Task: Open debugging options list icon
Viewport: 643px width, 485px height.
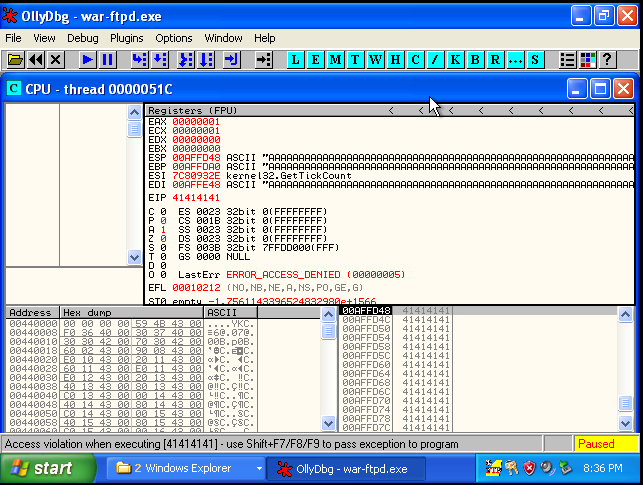Action: coord(568,60)
